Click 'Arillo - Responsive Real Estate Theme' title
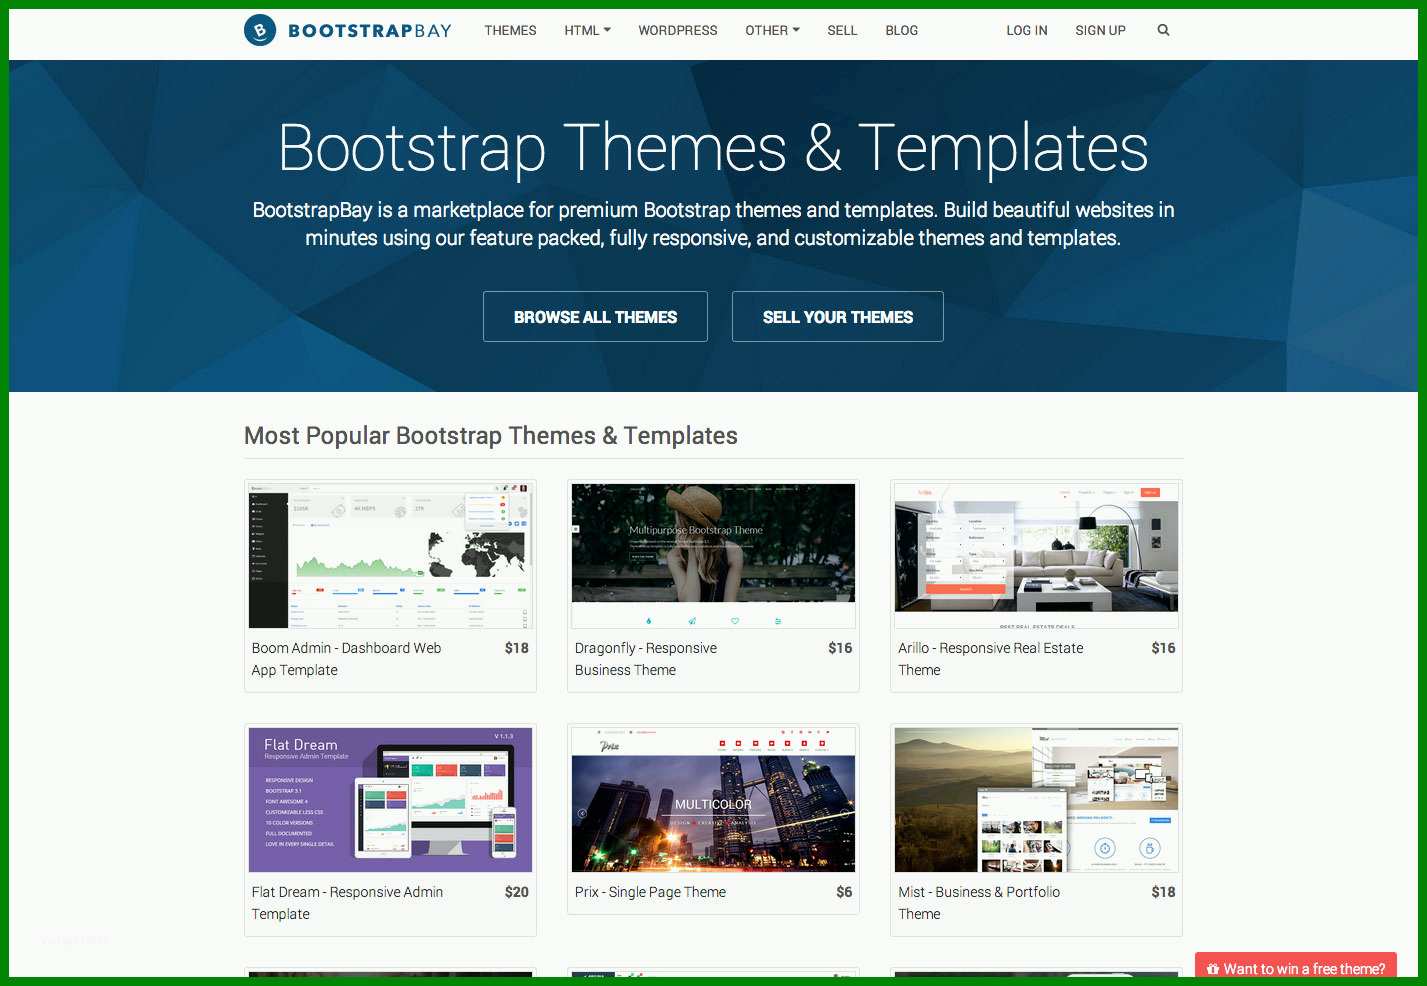Image resolution: width=1427 pixels, height=986 pixels. point(990,659)
